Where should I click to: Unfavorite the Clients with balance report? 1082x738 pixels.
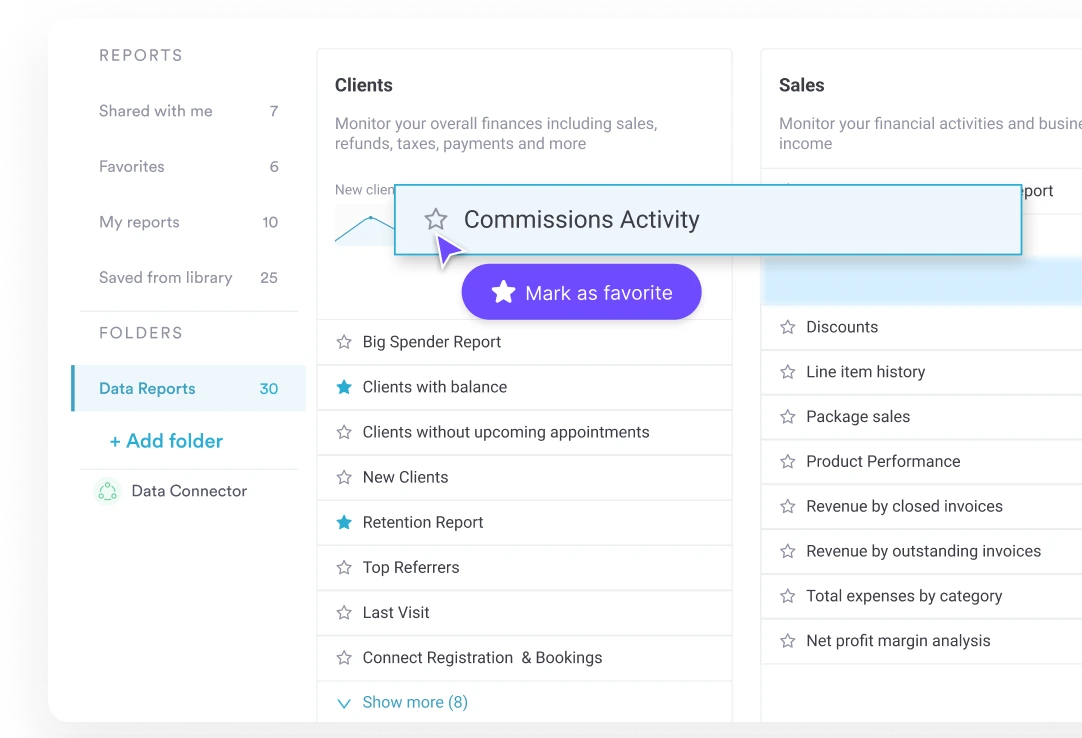pyautogui.click(x=344, y=387)
